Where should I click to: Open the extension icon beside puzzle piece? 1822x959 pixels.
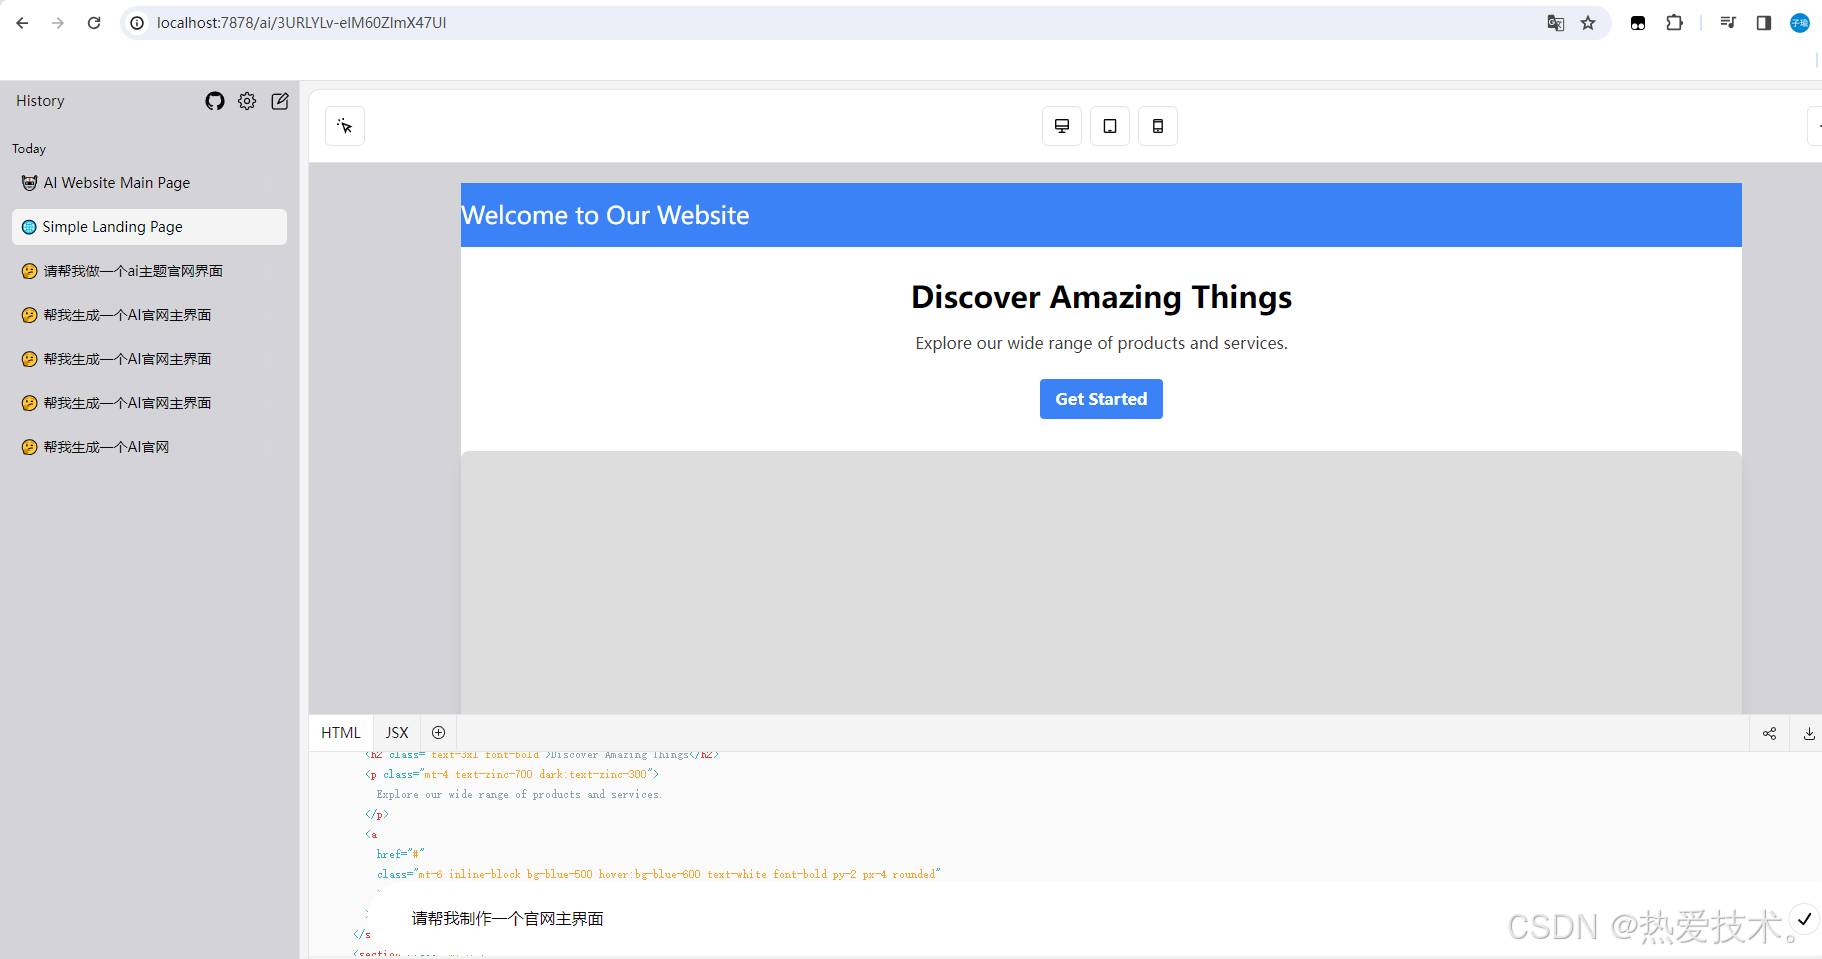click(1638, 23)
